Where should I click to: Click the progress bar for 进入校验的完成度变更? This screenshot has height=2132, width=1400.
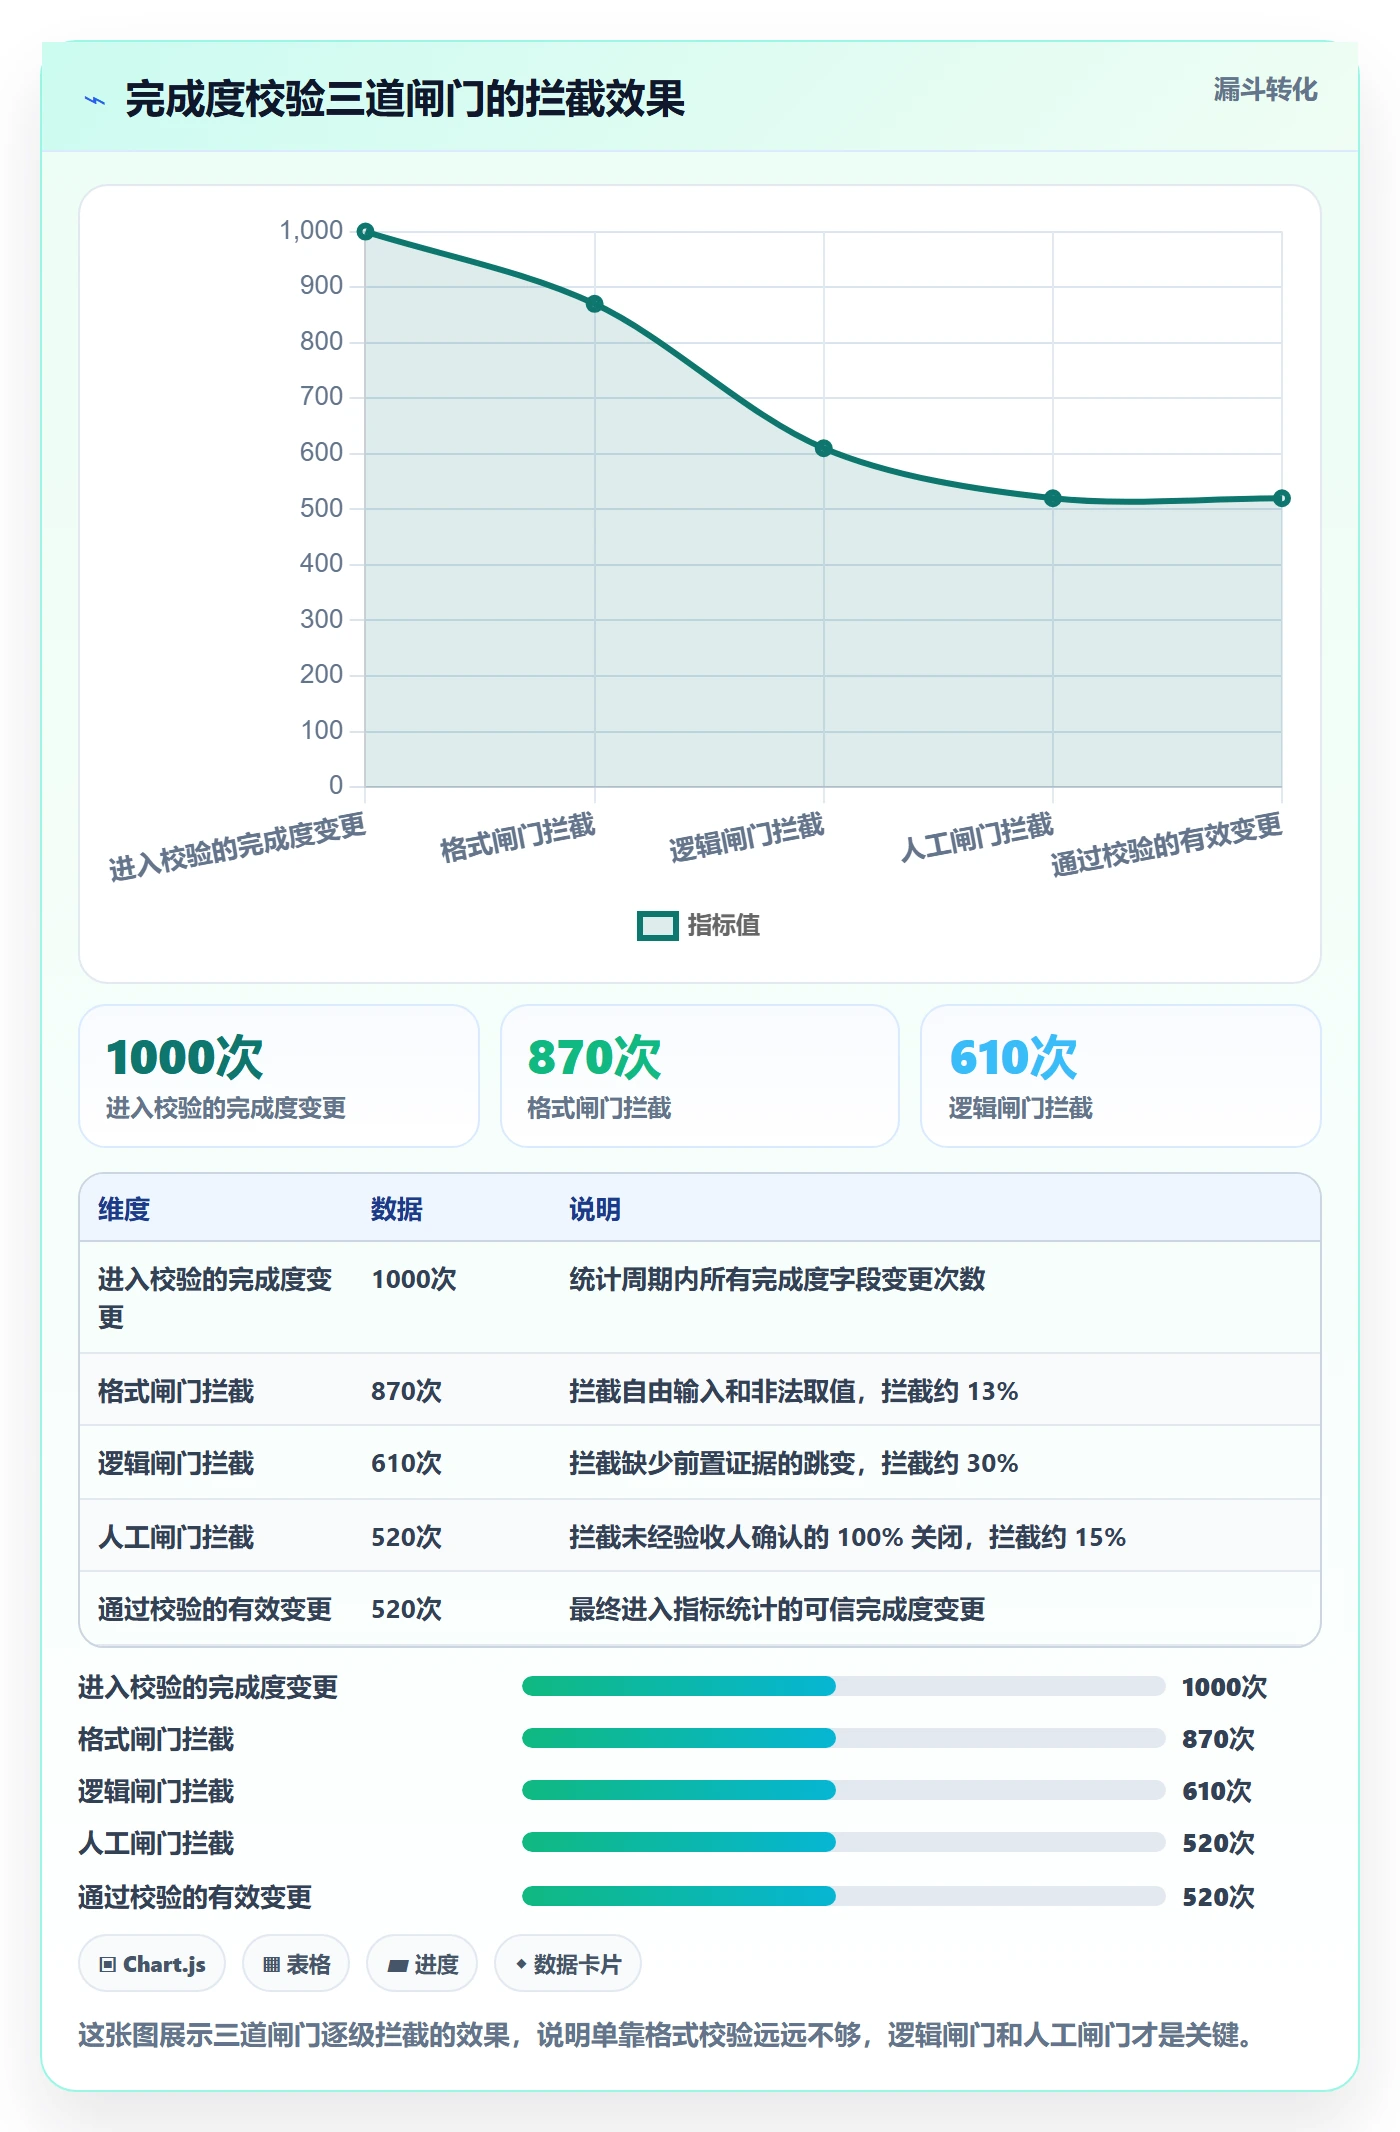(843, 1686)
